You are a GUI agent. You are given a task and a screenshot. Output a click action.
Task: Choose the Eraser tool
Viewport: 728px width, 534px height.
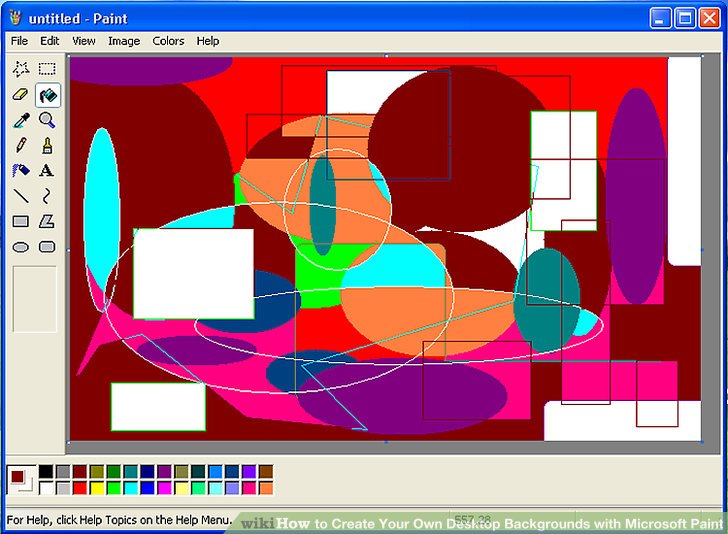coord(21,95)
